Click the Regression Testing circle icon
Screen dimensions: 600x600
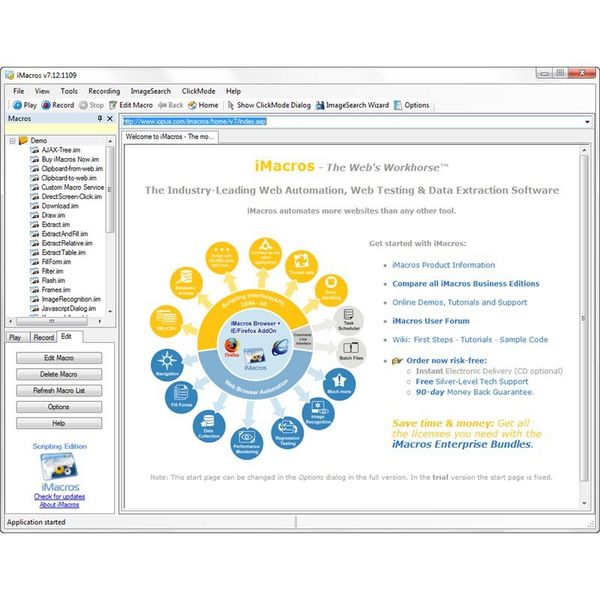pos(287,433)
